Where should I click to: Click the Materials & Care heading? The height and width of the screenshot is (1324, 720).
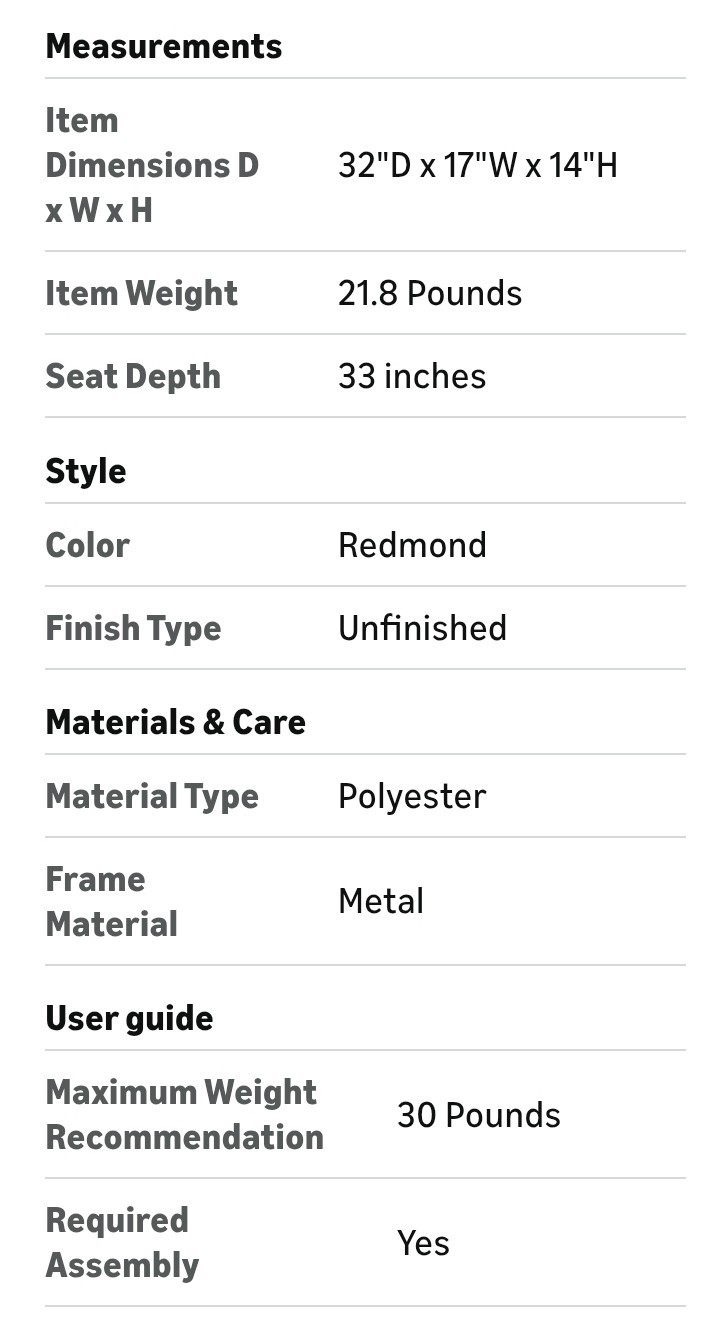[175, 722]
